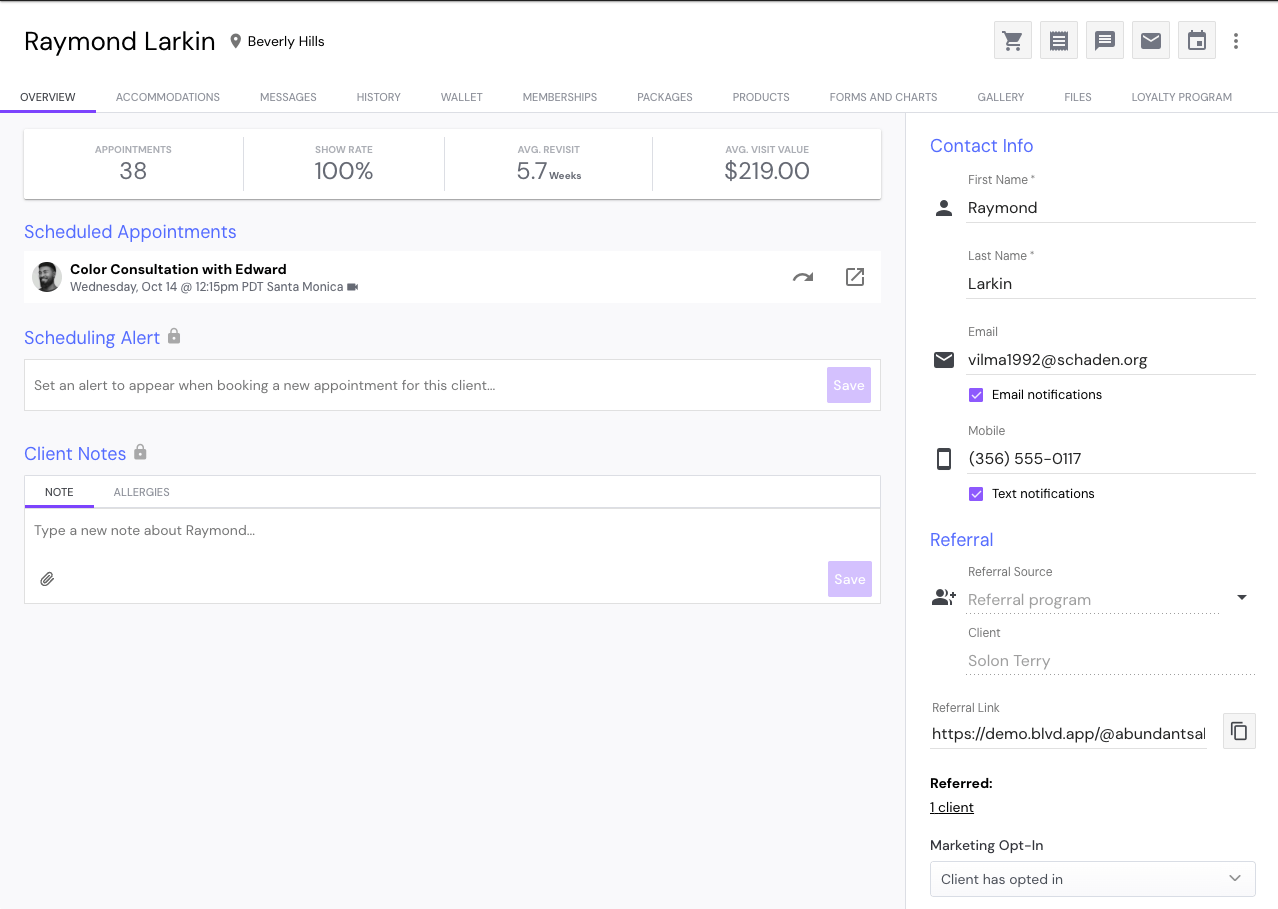Click the Beverly Hills location text
The height and width of the screenshot is (909, 1278).
[286, 41]
